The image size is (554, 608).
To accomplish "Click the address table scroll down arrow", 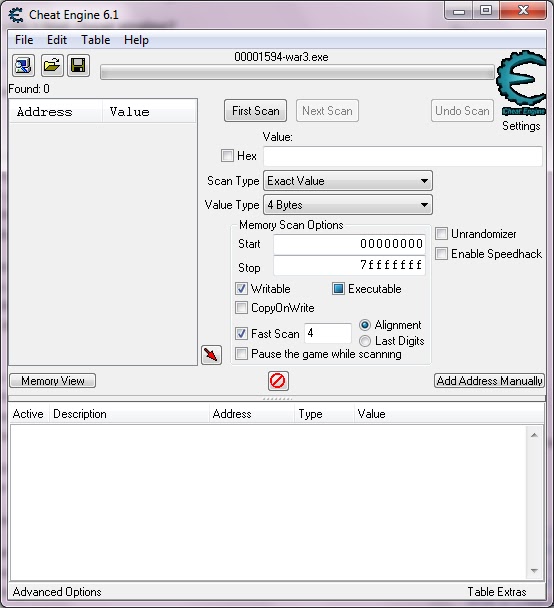I will [534, 571].
